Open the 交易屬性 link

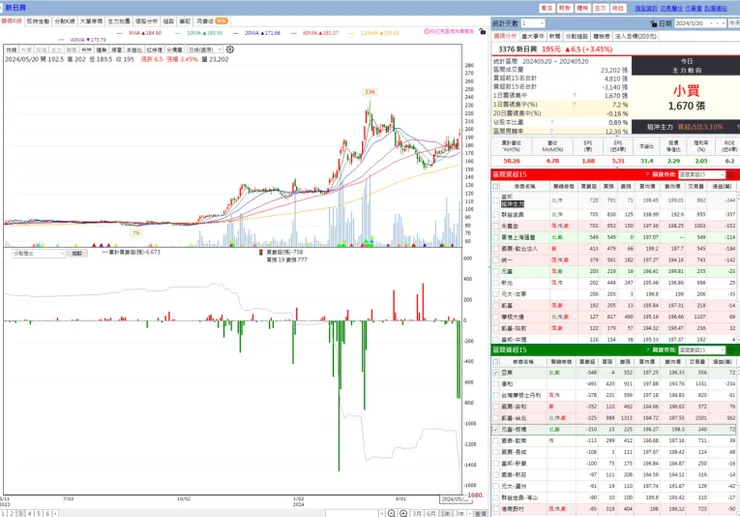671,8
